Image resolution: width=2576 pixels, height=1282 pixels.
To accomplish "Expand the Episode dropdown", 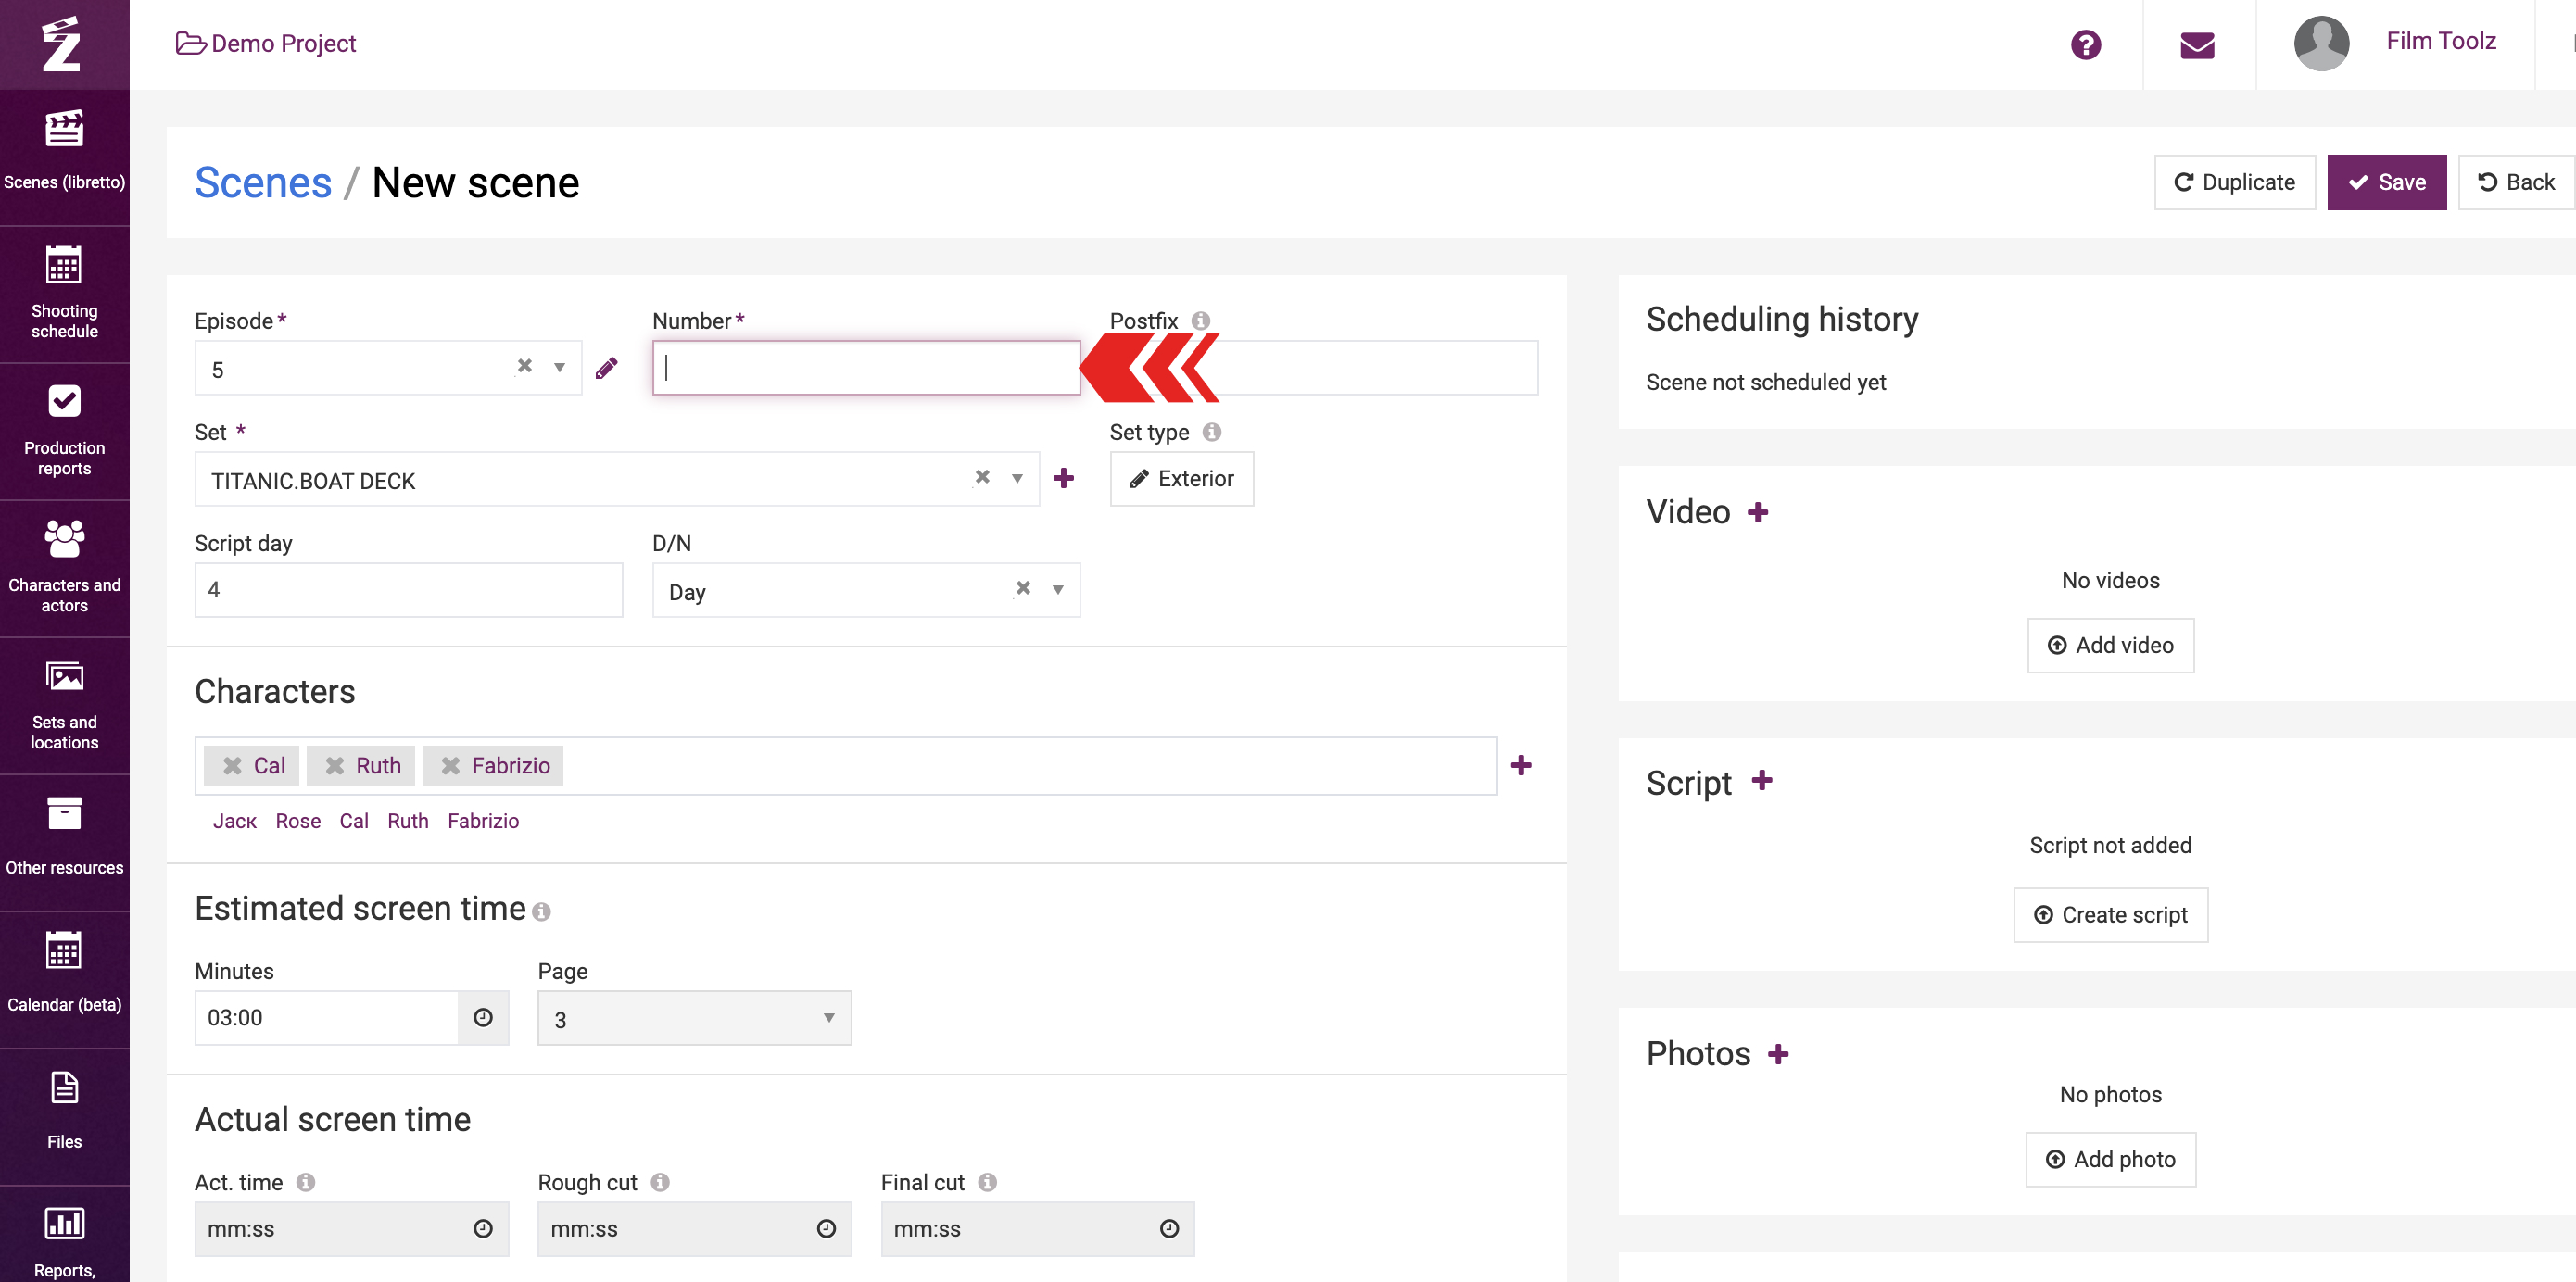I will coord(560,367).
